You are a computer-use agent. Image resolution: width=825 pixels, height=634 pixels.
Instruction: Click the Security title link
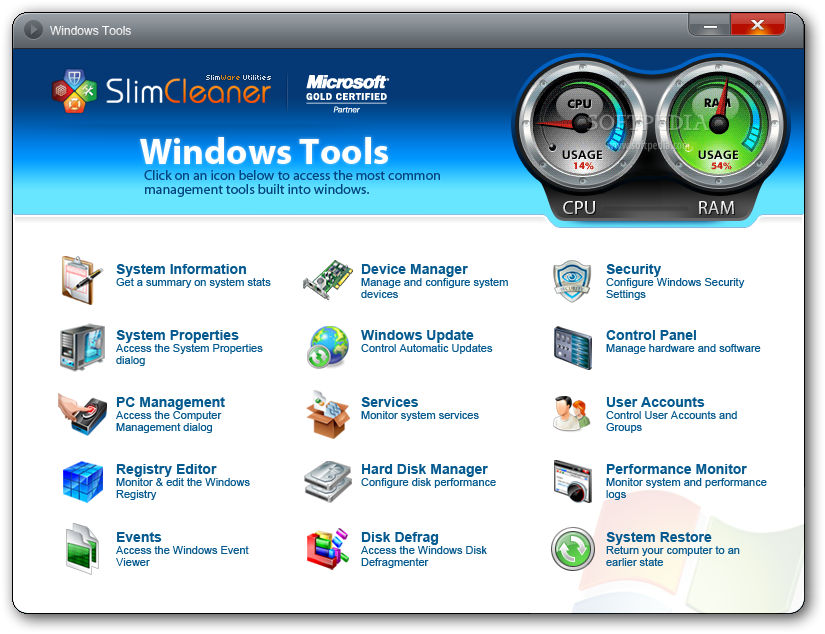pyautogui.click(x=633, y=269)
